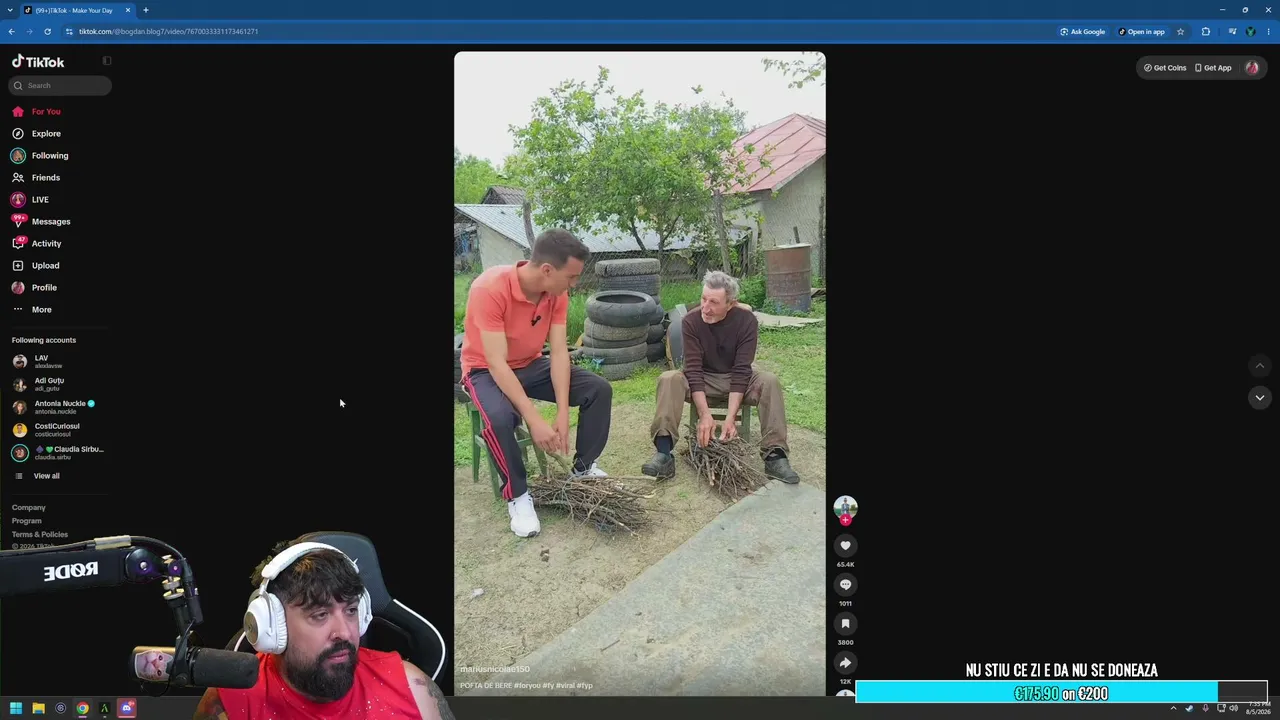The width and height of the screenshot is (1280, 720).
Task: Open Chrome three-dot menu
Action: click(x=1268, y=31)
